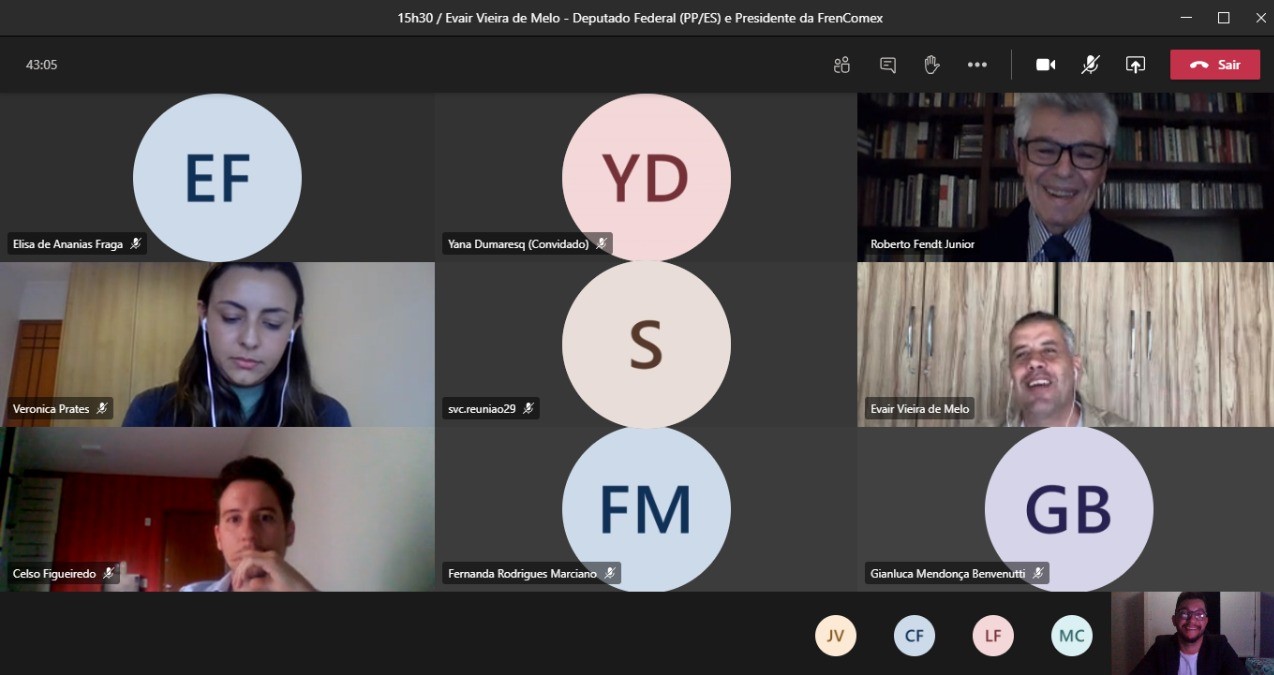Select the GB avatar of Gianluca Benvenutti
Screen dimensions: 1274x675
(1069, 509)
